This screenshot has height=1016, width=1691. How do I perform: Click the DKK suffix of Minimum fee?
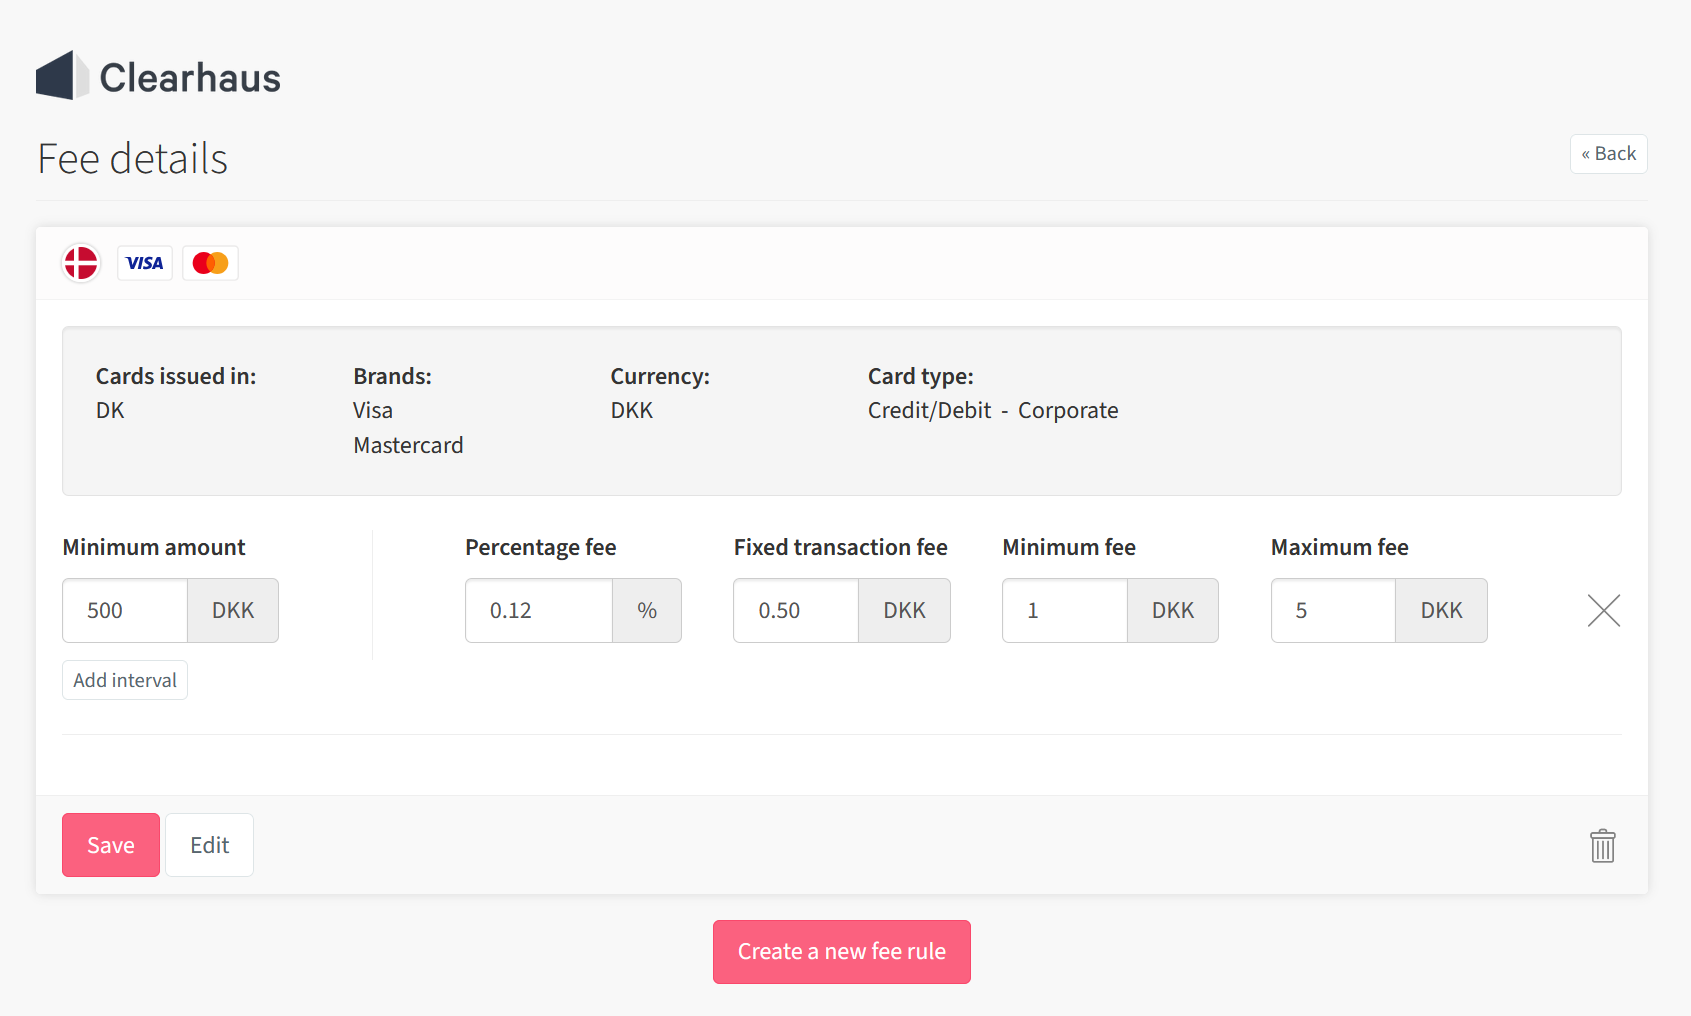pos(1173,610)
